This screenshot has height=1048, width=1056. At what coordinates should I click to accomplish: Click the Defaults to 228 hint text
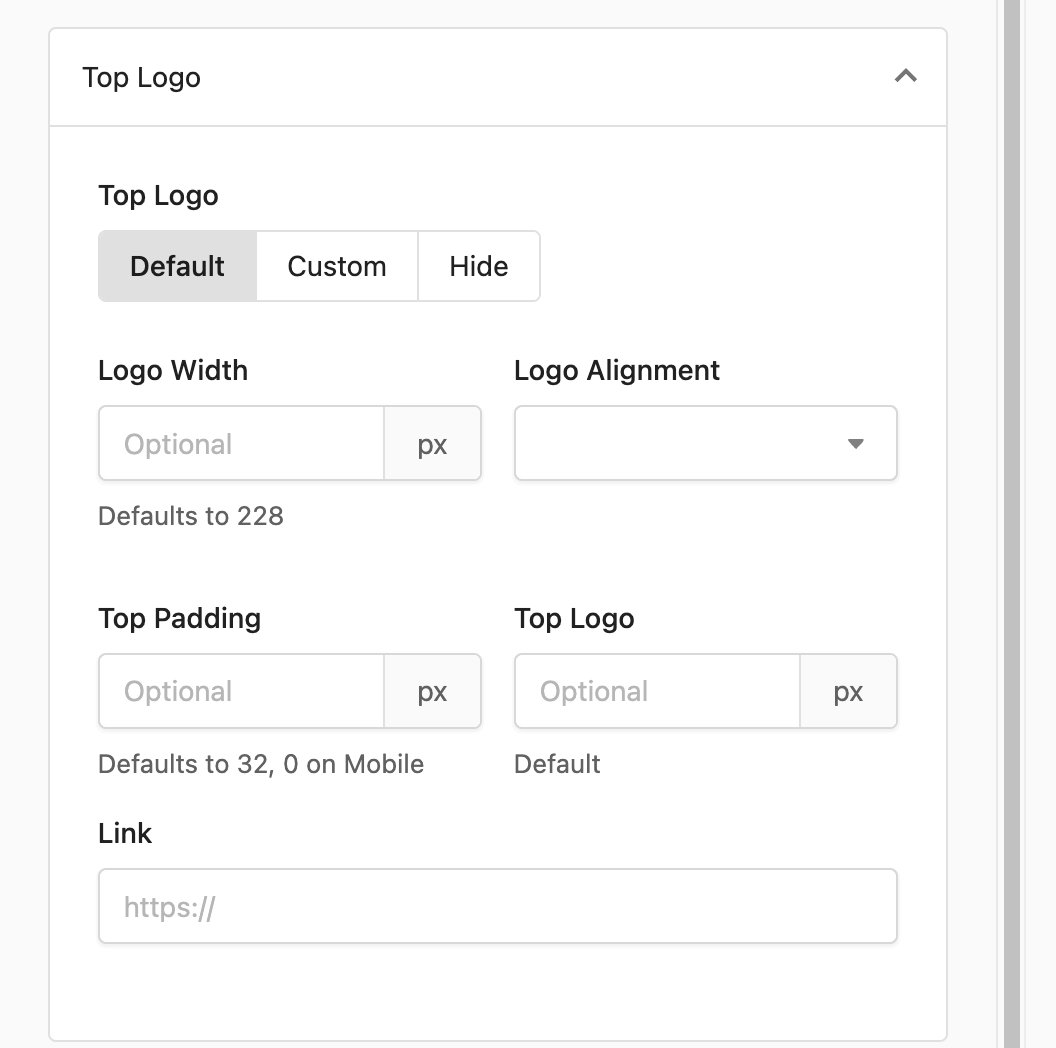(191, 516)
